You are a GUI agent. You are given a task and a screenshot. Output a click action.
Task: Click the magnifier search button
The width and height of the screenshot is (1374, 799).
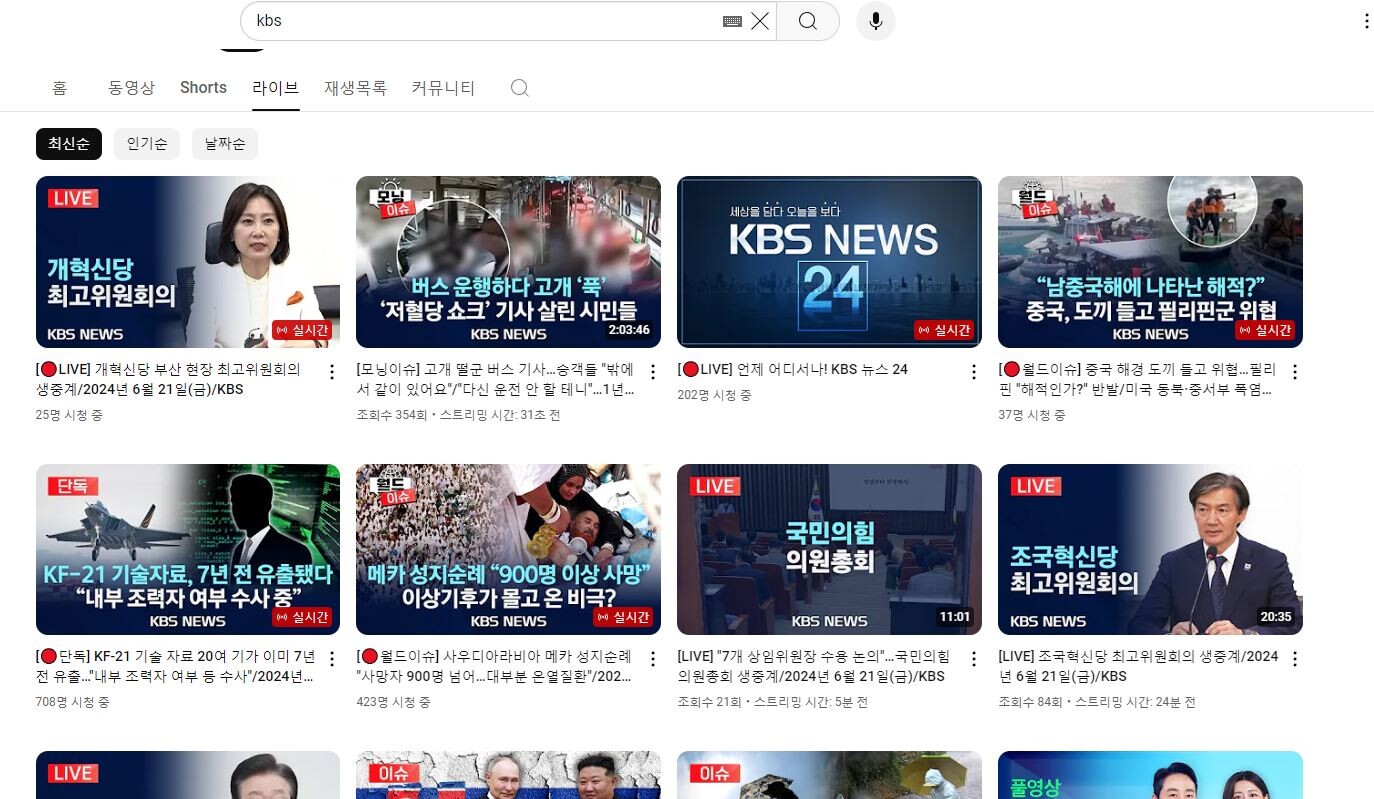coord(808,21)
